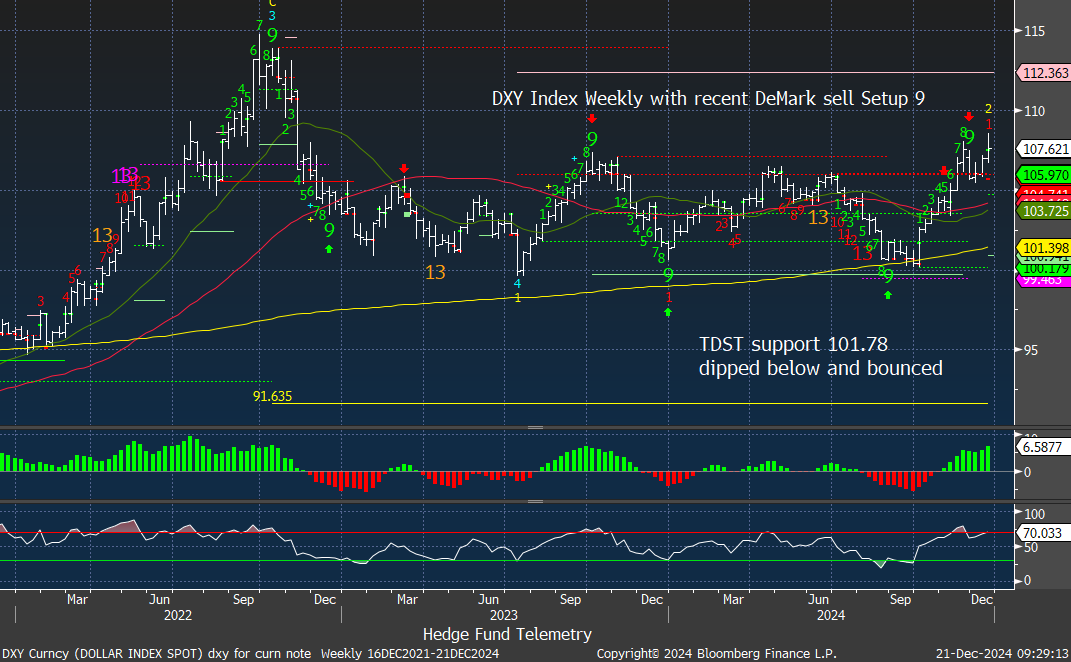Click the grip handle between histogram and oscillator panes
The image size is (1071, 662).
(536, 501)
